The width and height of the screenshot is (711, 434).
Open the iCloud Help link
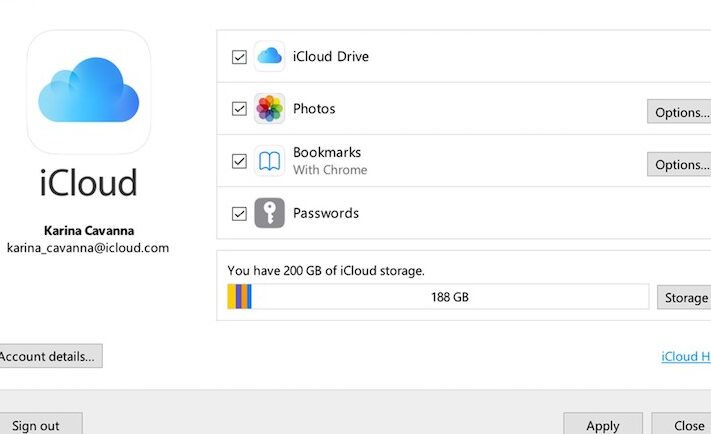pos(686,356)
